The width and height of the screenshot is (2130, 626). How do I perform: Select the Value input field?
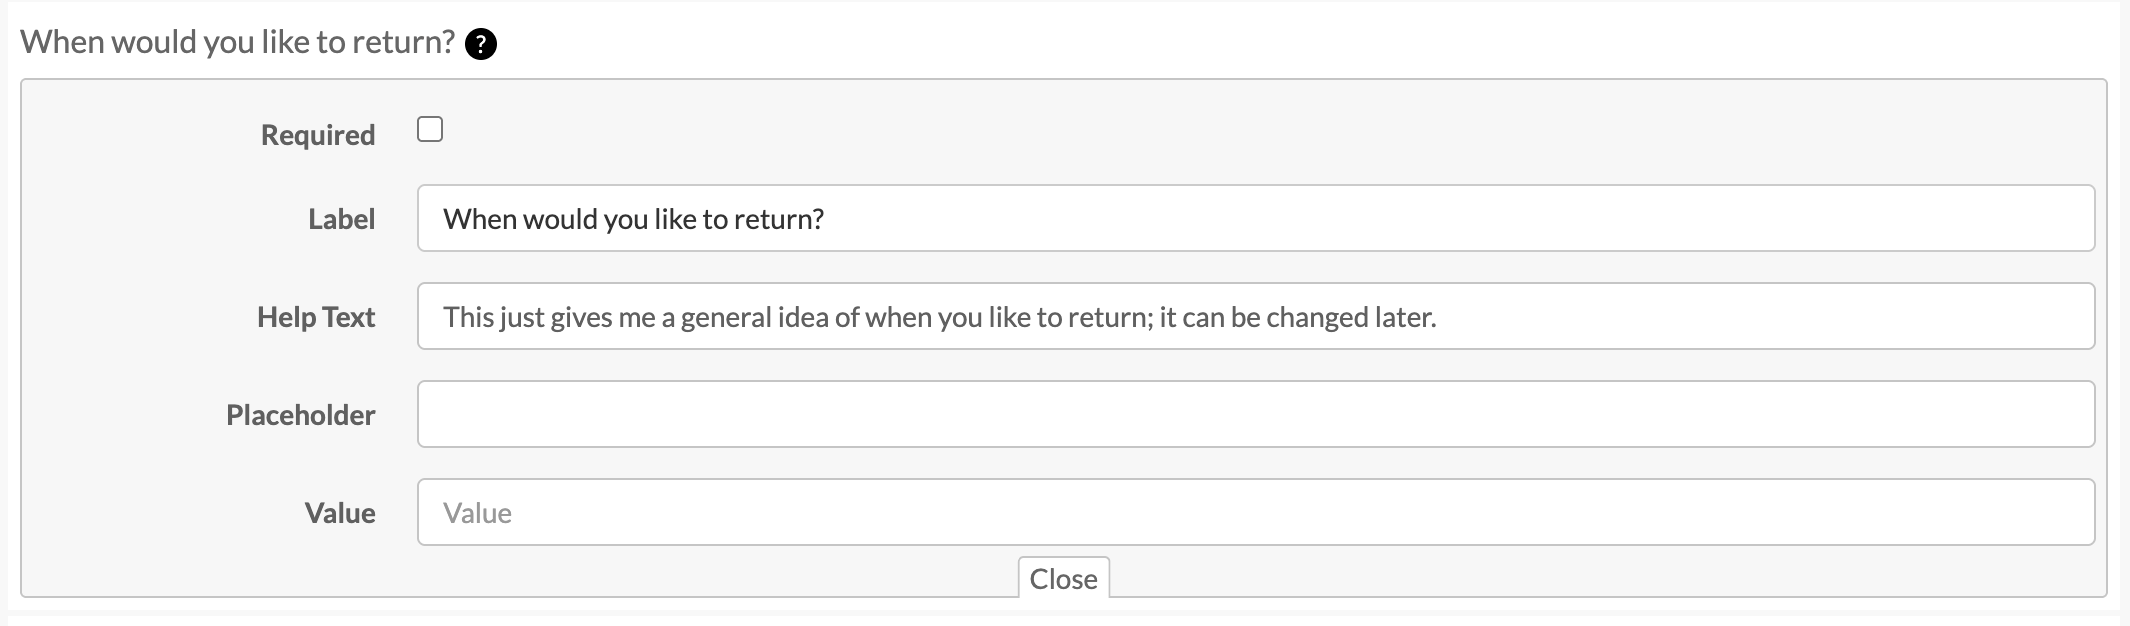[x=1255, y=512]
